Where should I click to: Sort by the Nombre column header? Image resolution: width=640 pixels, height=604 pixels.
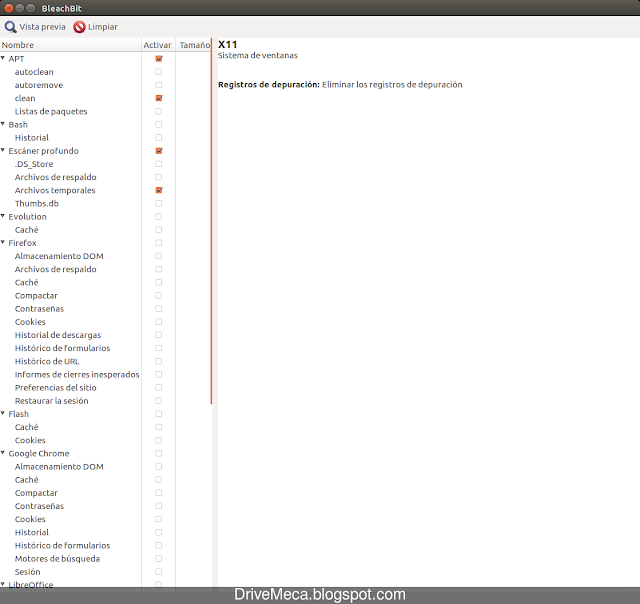[71, 45]
